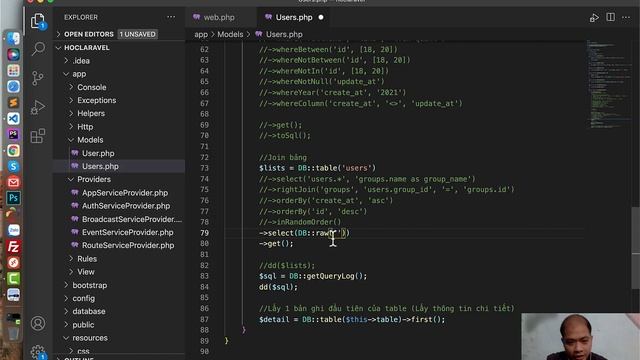
Task: Open the Accounts menu icon
Action: [x=38, y=323]
